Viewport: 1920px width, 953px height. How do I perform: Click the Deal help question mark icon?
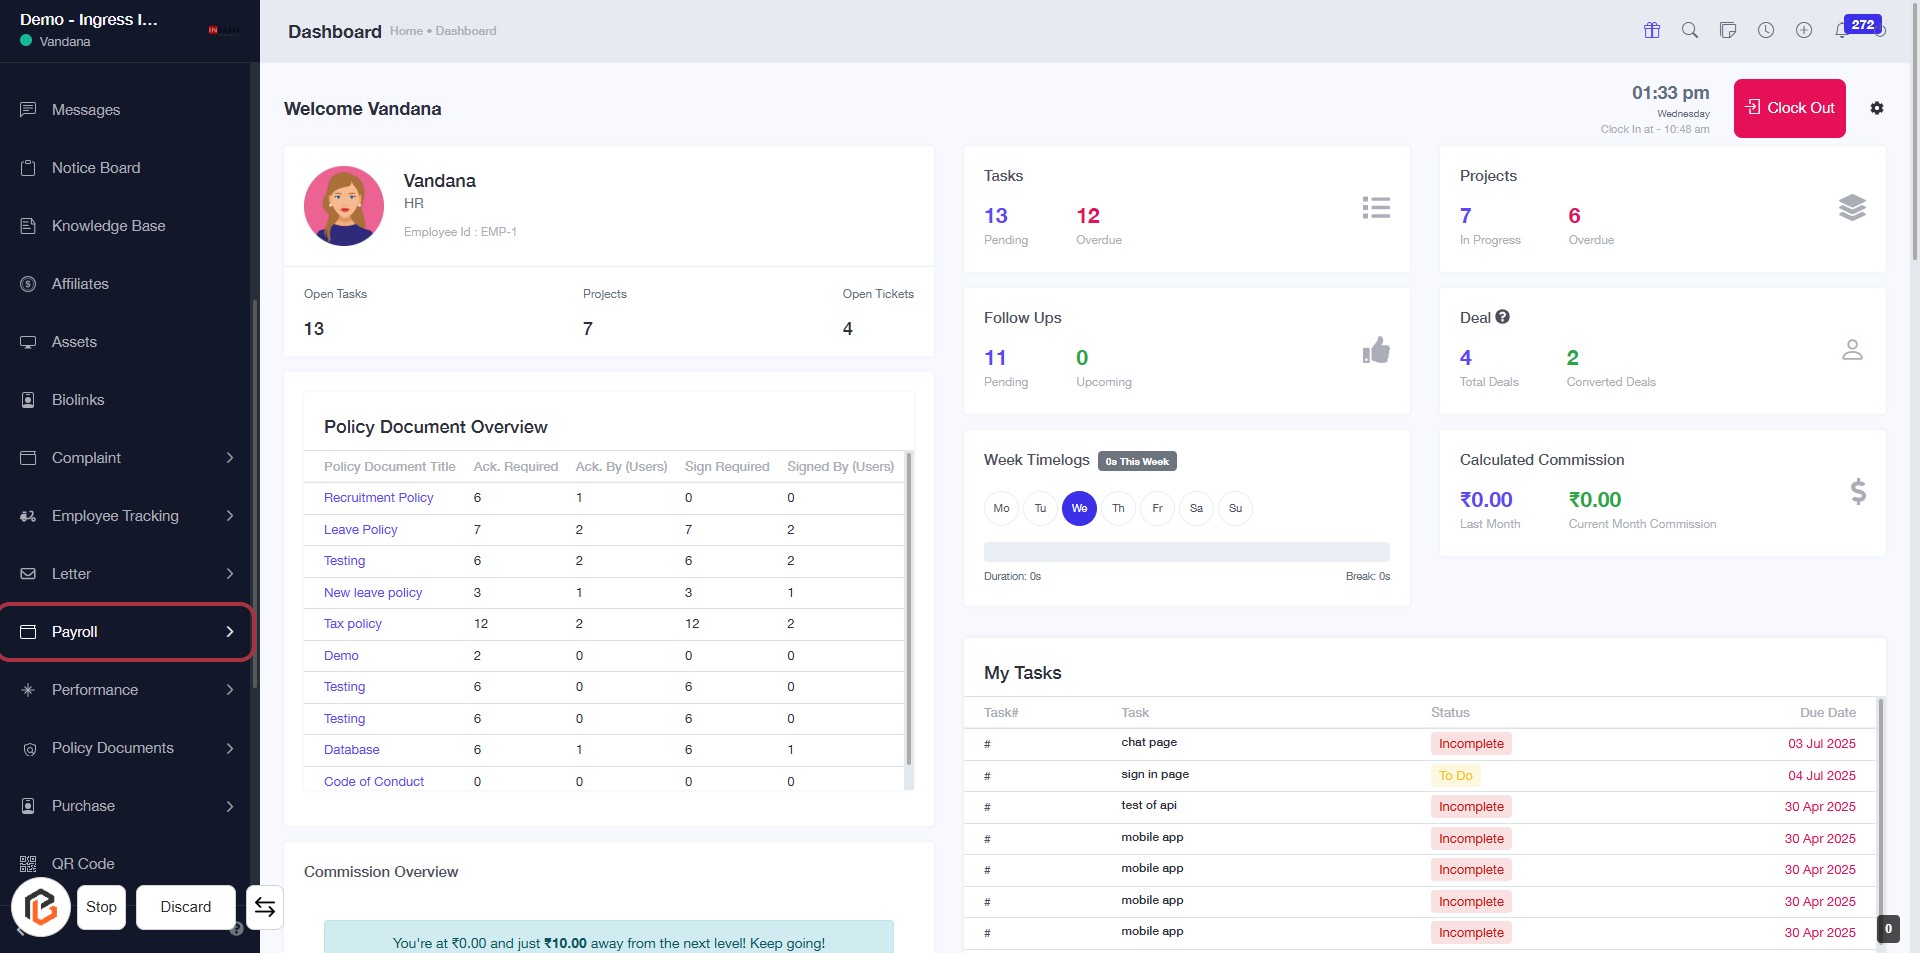tap(1502, 317)
